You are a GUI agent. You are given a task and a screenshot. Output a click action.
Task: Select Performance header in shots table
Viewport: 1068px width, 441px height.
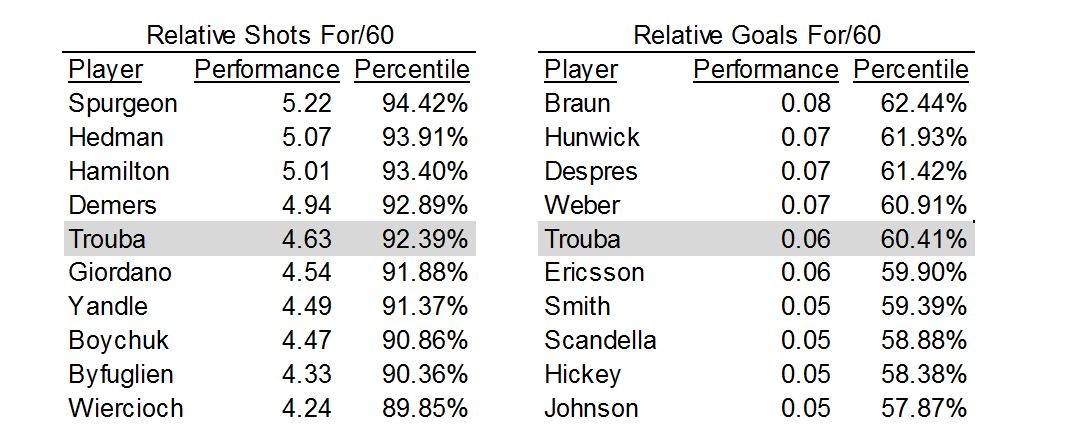pyautogui.click(x=267, y=70)
